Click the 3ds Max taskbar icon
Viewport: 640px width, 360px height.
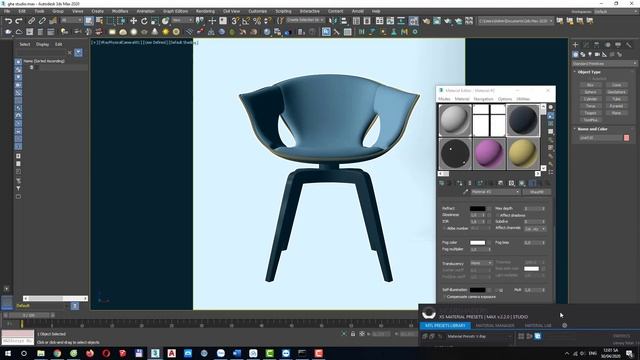click(155, 353)
